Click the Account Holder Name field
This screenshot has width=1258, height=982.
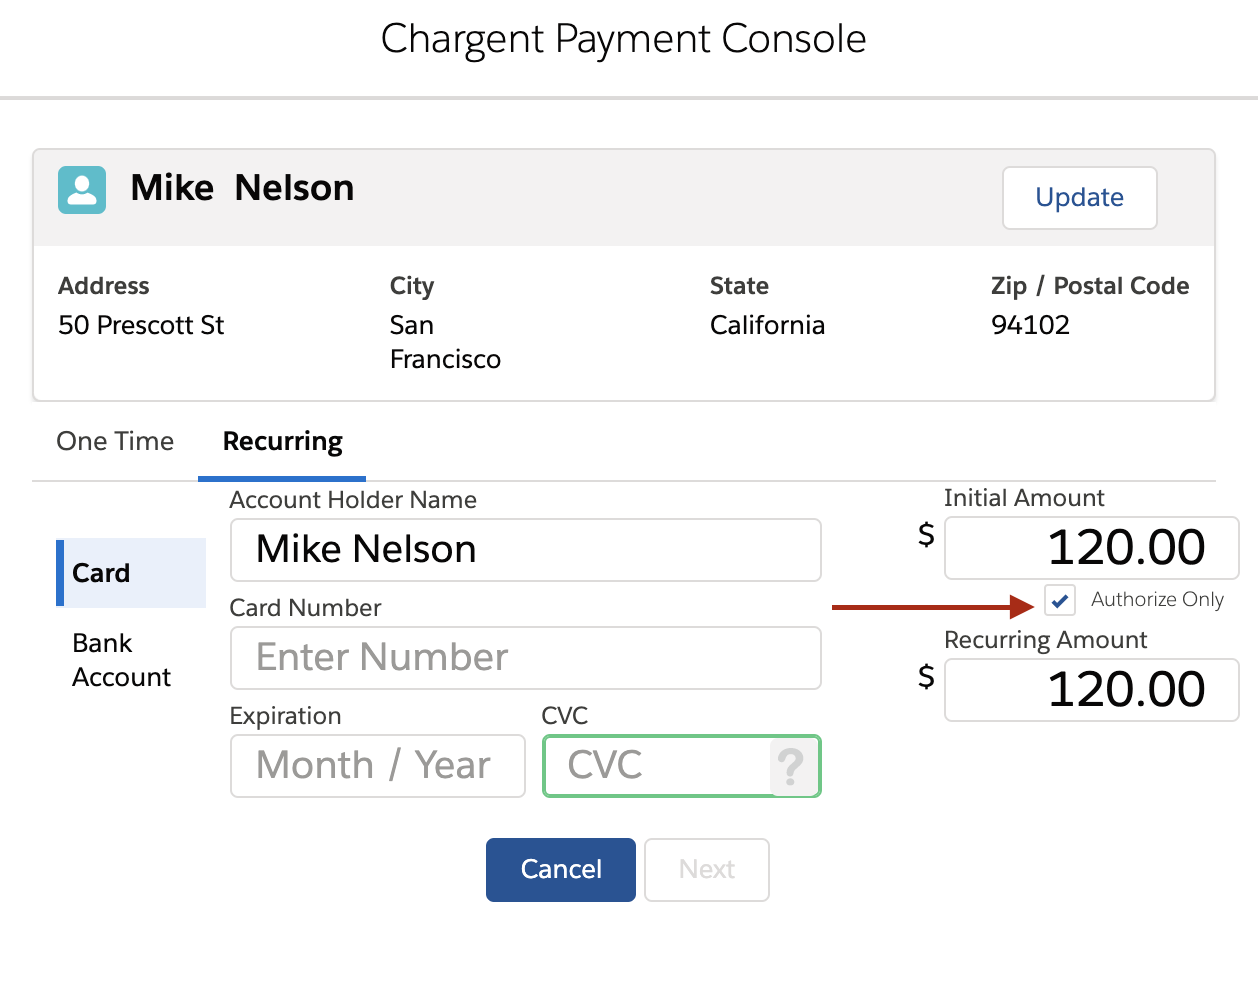[525, 549]
